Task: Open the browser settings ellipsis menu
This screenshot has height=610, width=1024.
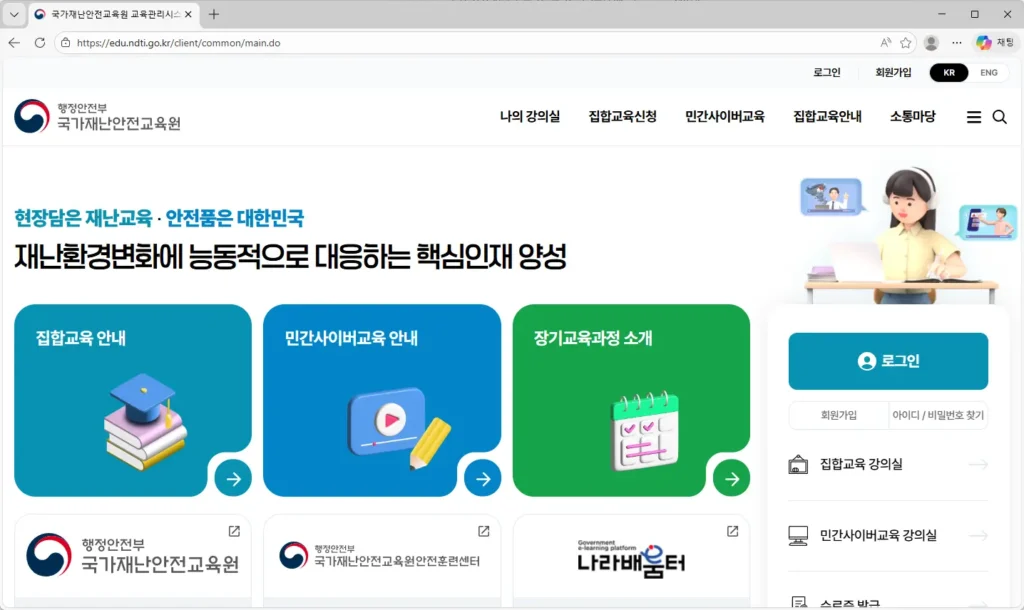Action: [956, 43]
